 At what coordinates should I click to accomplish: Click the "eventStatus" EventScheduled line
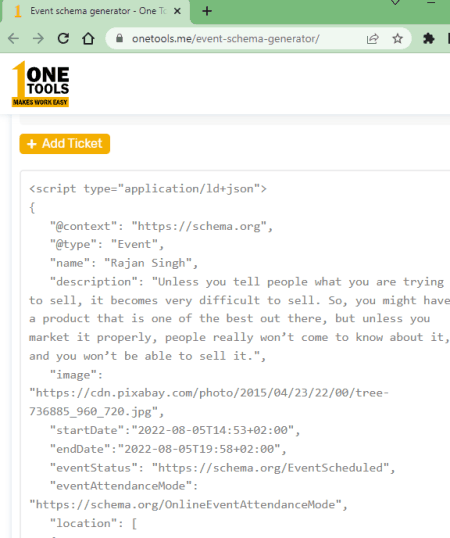(x=223, y=468)
